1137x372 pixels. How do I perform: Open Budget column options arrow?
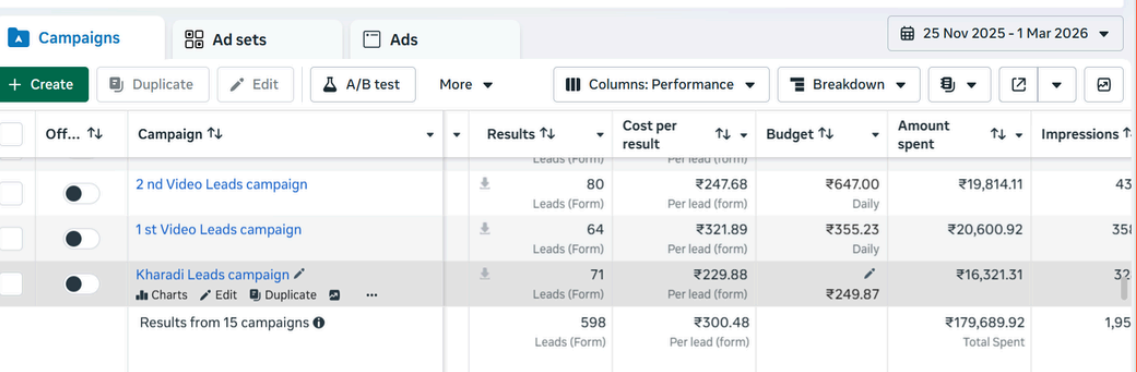point(875,135)
